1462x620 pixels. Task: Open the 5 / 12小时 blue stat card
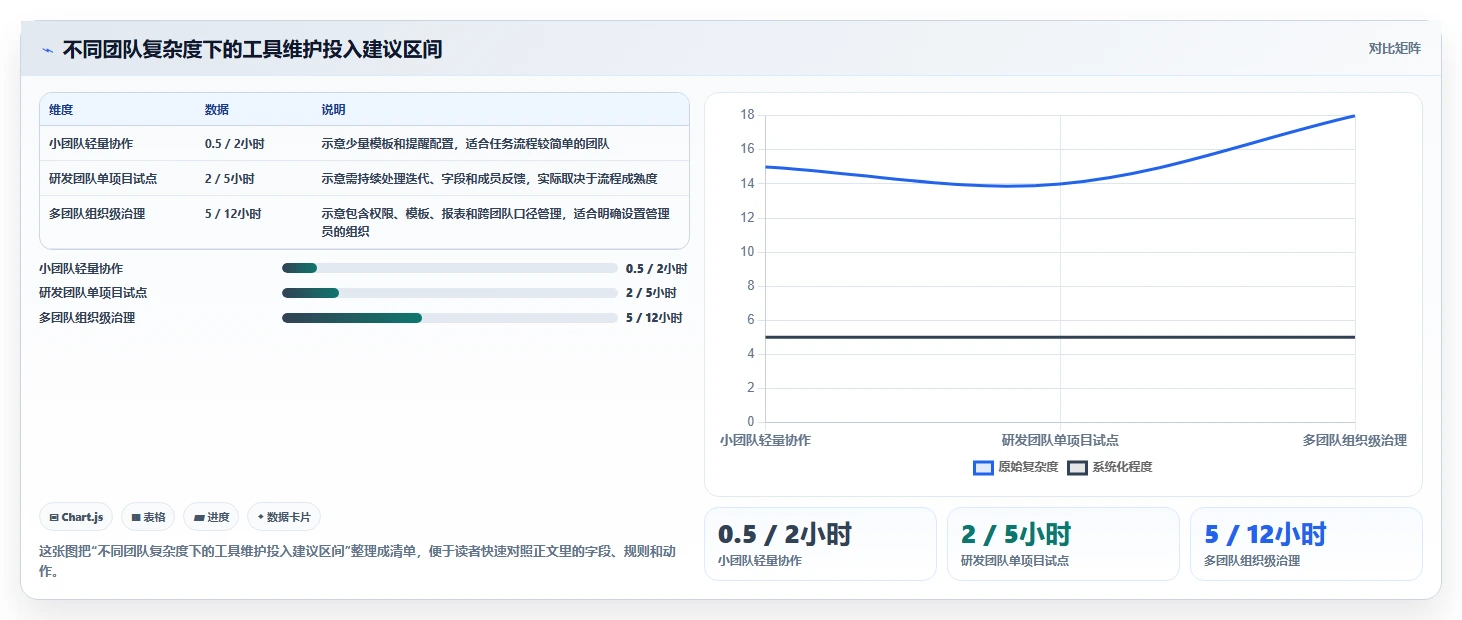[1306, 544]
